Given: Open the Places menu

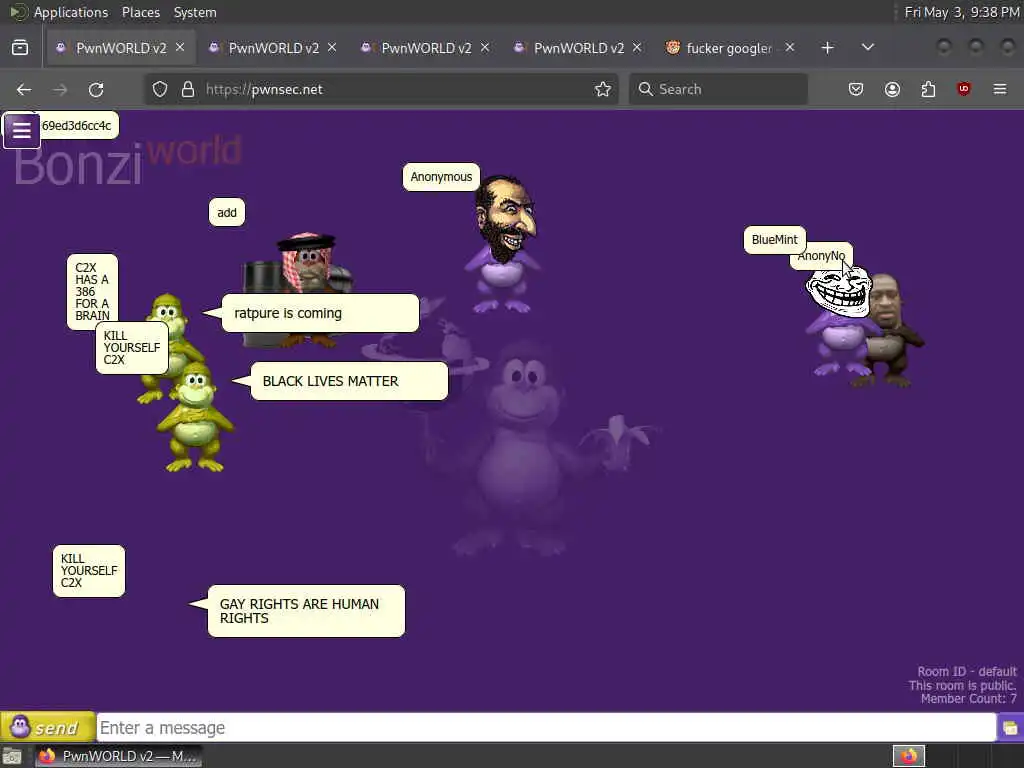Looking at the screenshot, I should click(140, 12).
